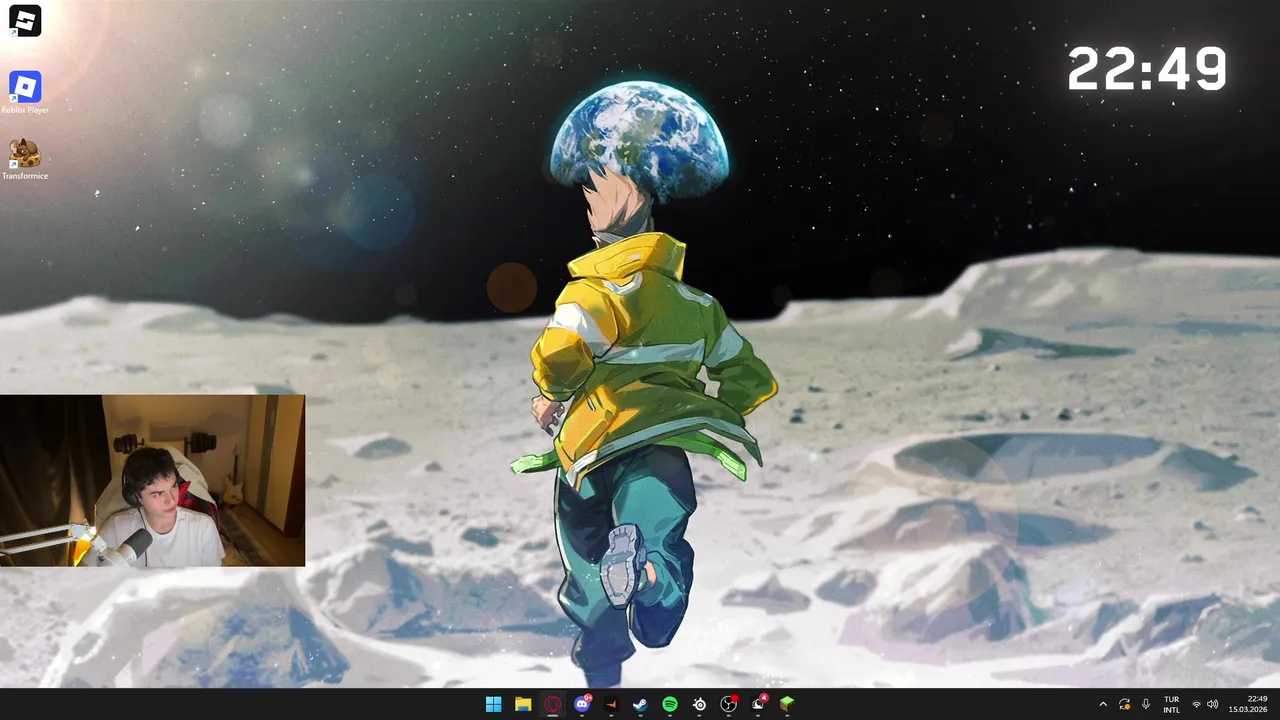
Task: Open SteelSeries GG from the taskbar
Action: pos(699,704)
